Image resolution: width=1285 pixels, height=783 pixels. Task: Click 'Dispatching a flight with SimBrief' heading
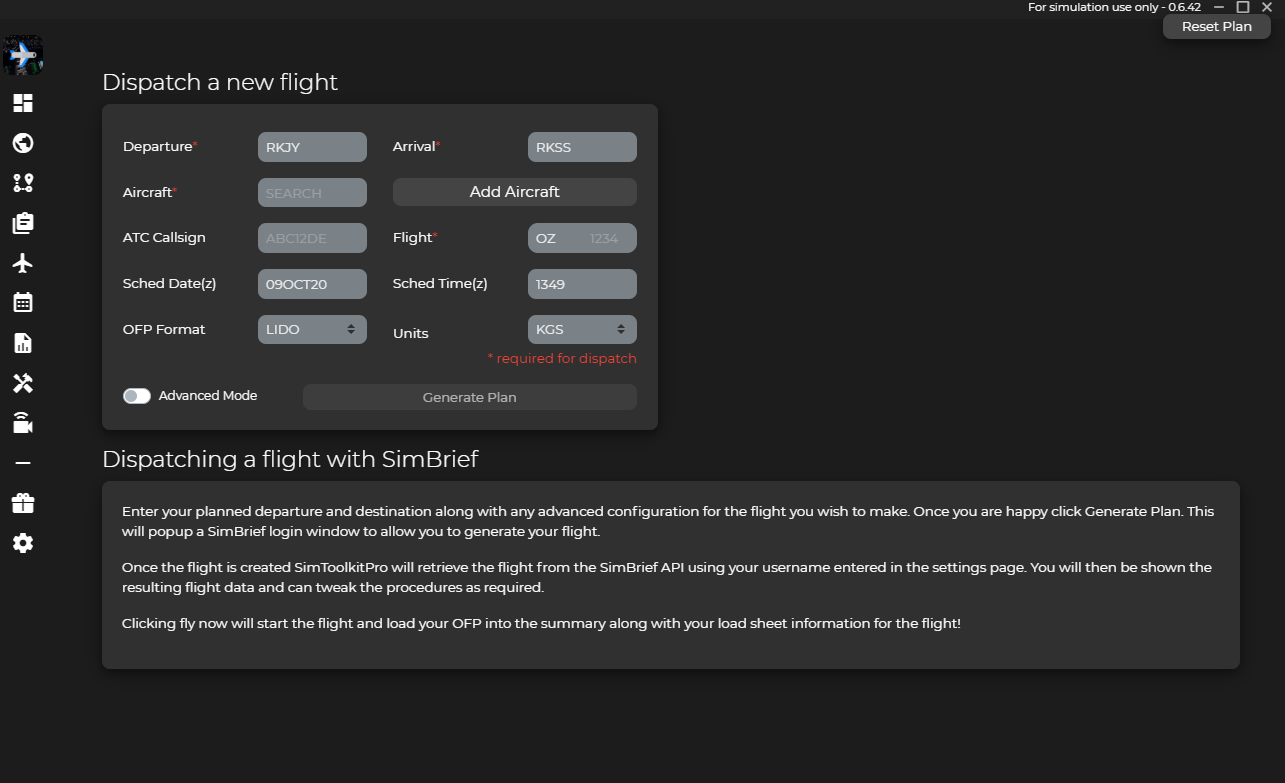coord(290,459)
